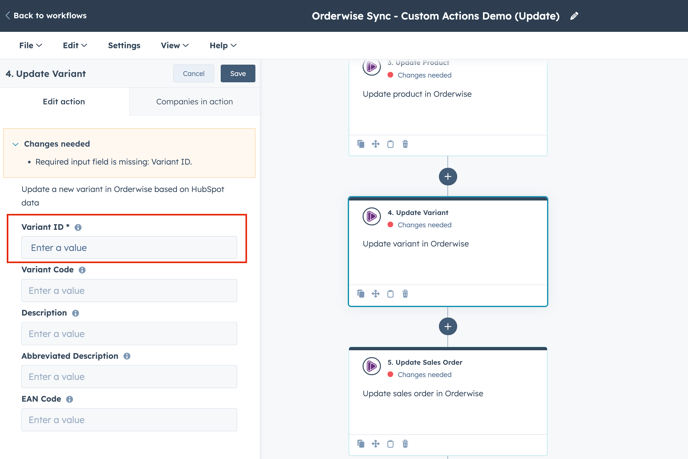Click copy icon on Update Variant card
The width and height of the screenshot is (688, 459).
(x=390, y=294)
